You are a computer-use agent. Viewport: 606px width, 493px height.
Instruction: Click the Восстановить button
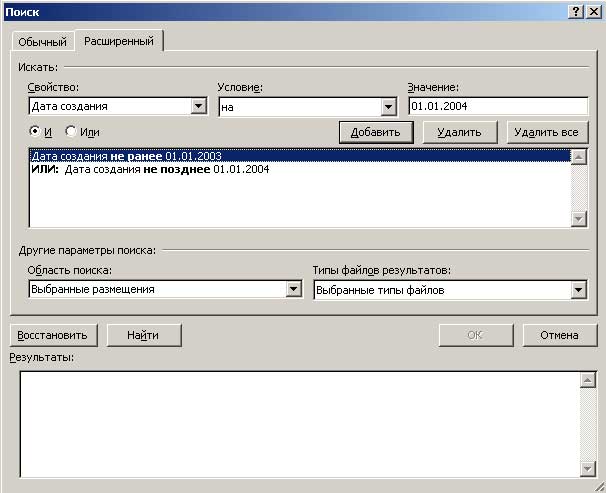click(53, 335)
